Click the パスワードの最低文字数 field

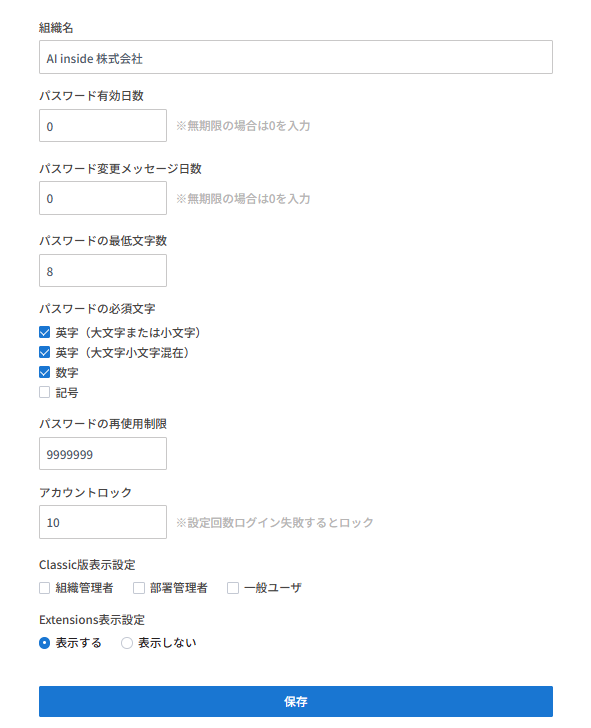[103, 271]
